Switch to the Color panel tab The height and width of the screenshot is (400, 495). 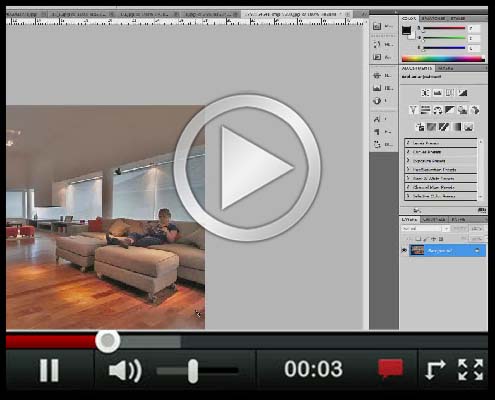[409, 18]
